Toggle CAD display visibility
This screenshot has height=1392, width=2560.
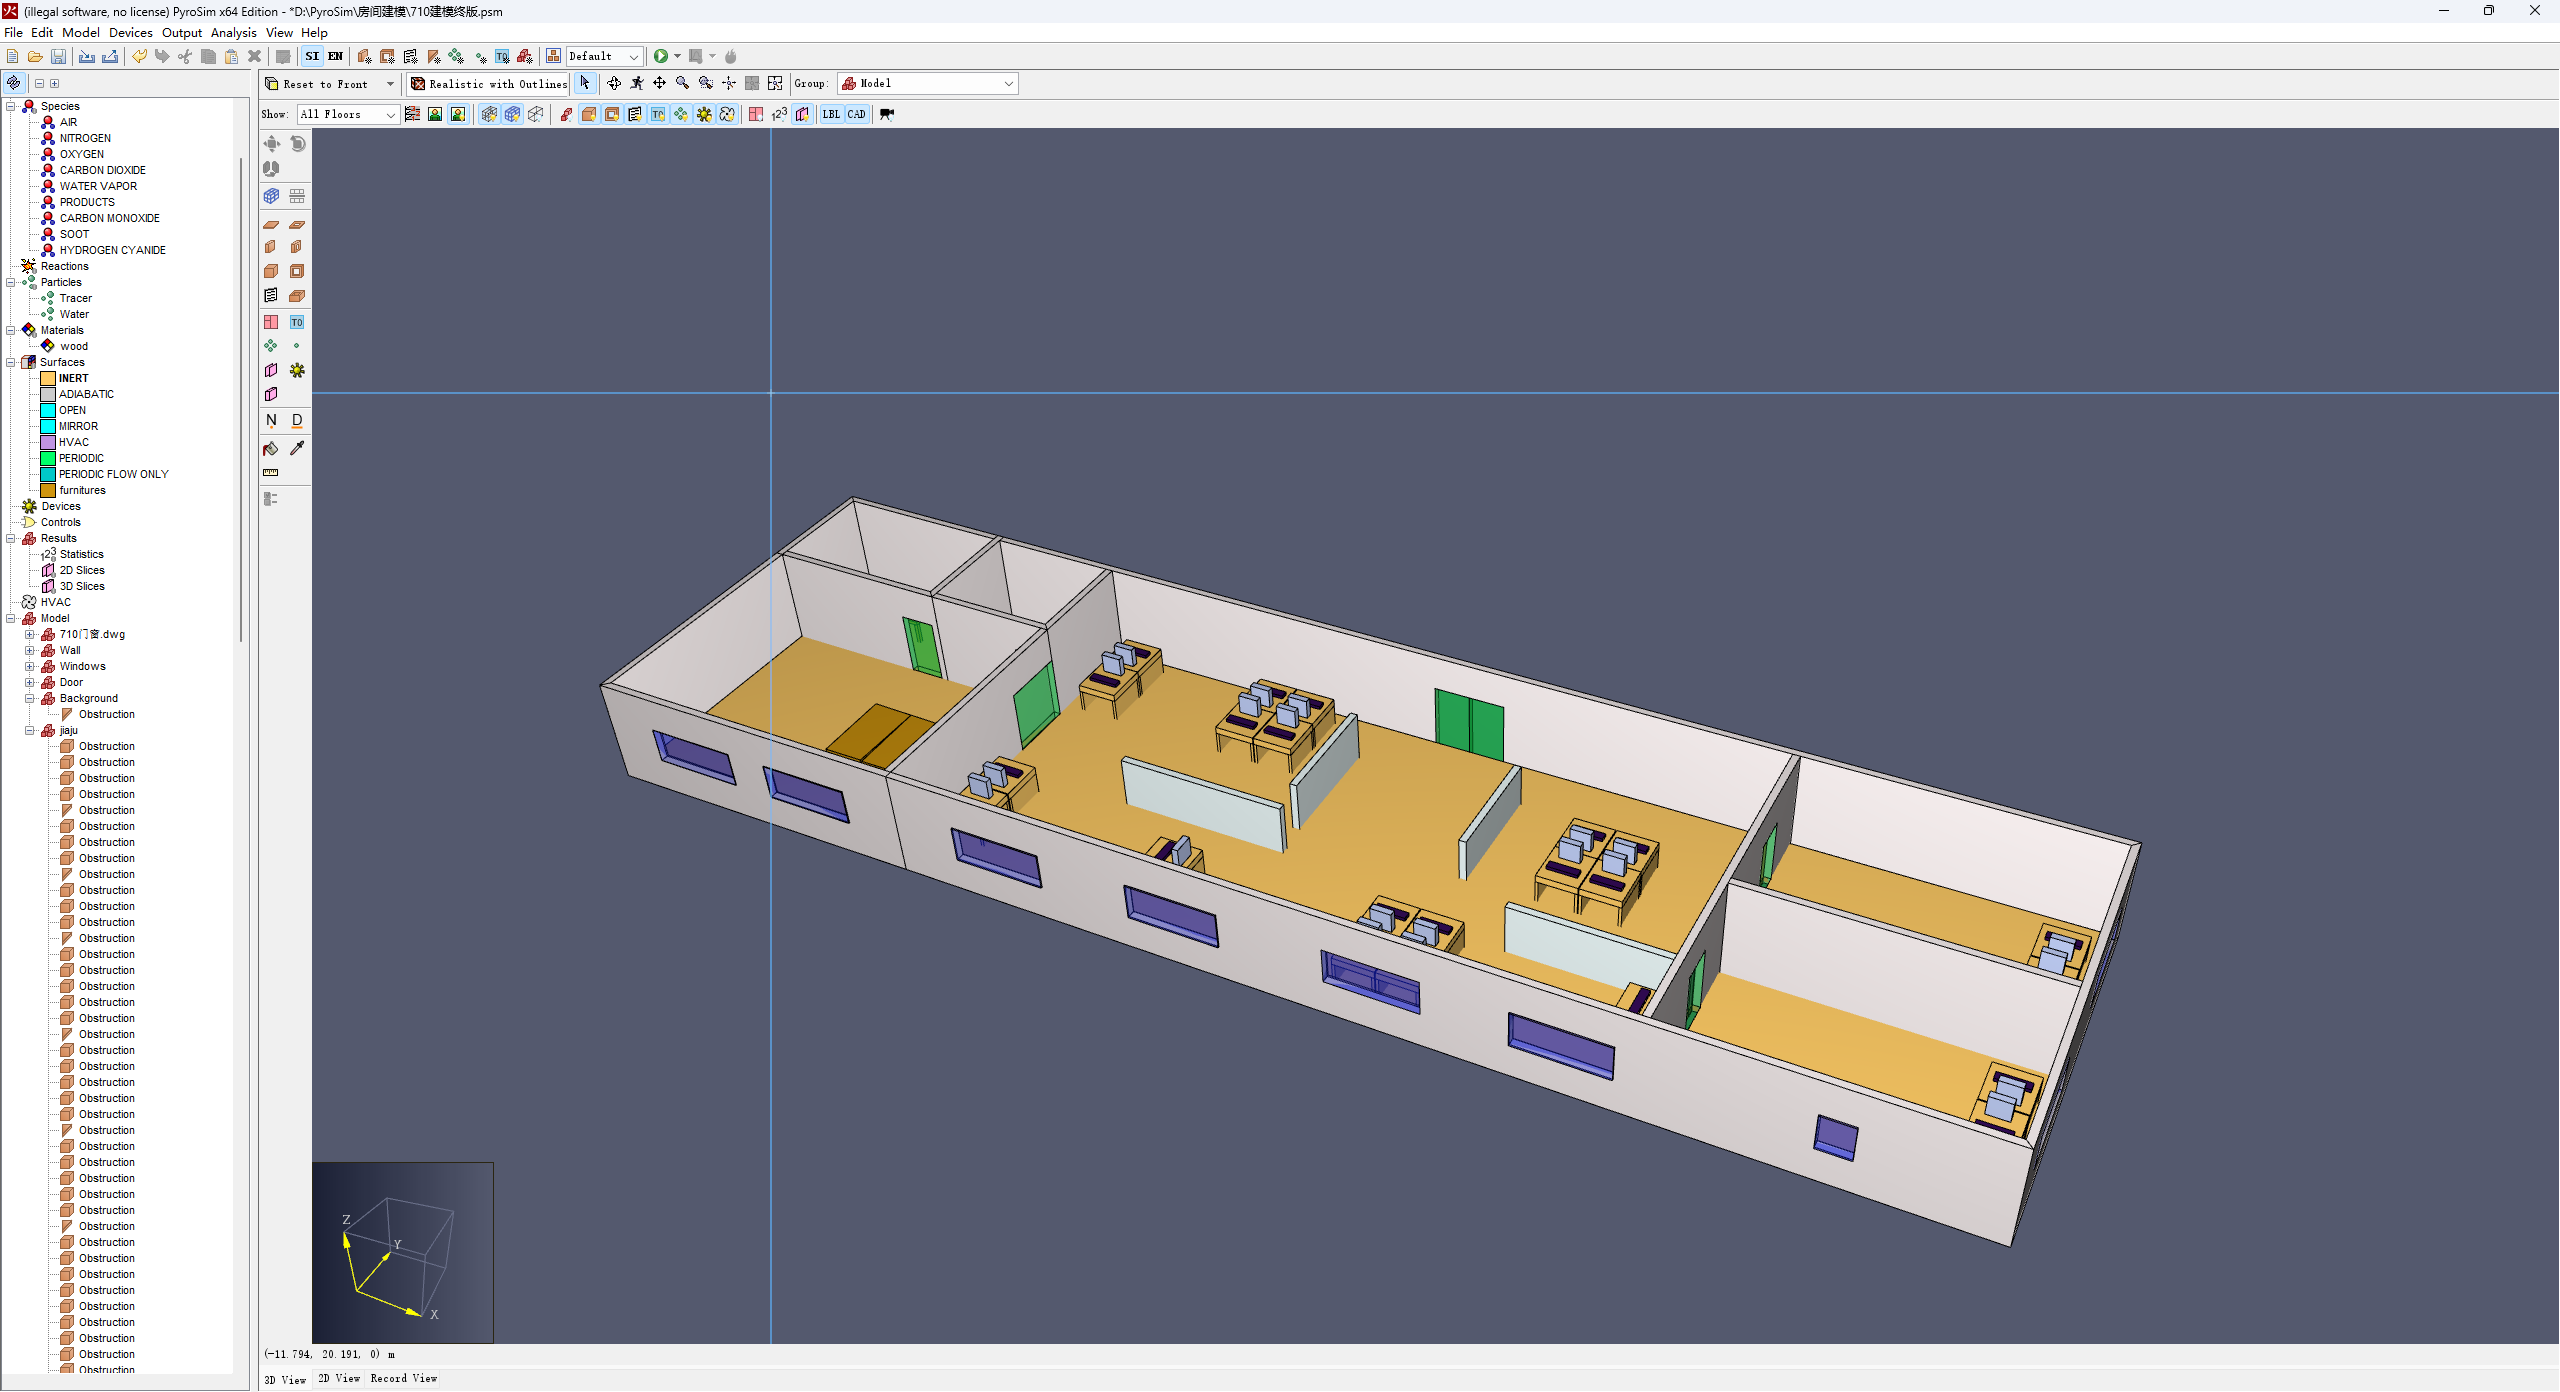[x=857, y=115]
